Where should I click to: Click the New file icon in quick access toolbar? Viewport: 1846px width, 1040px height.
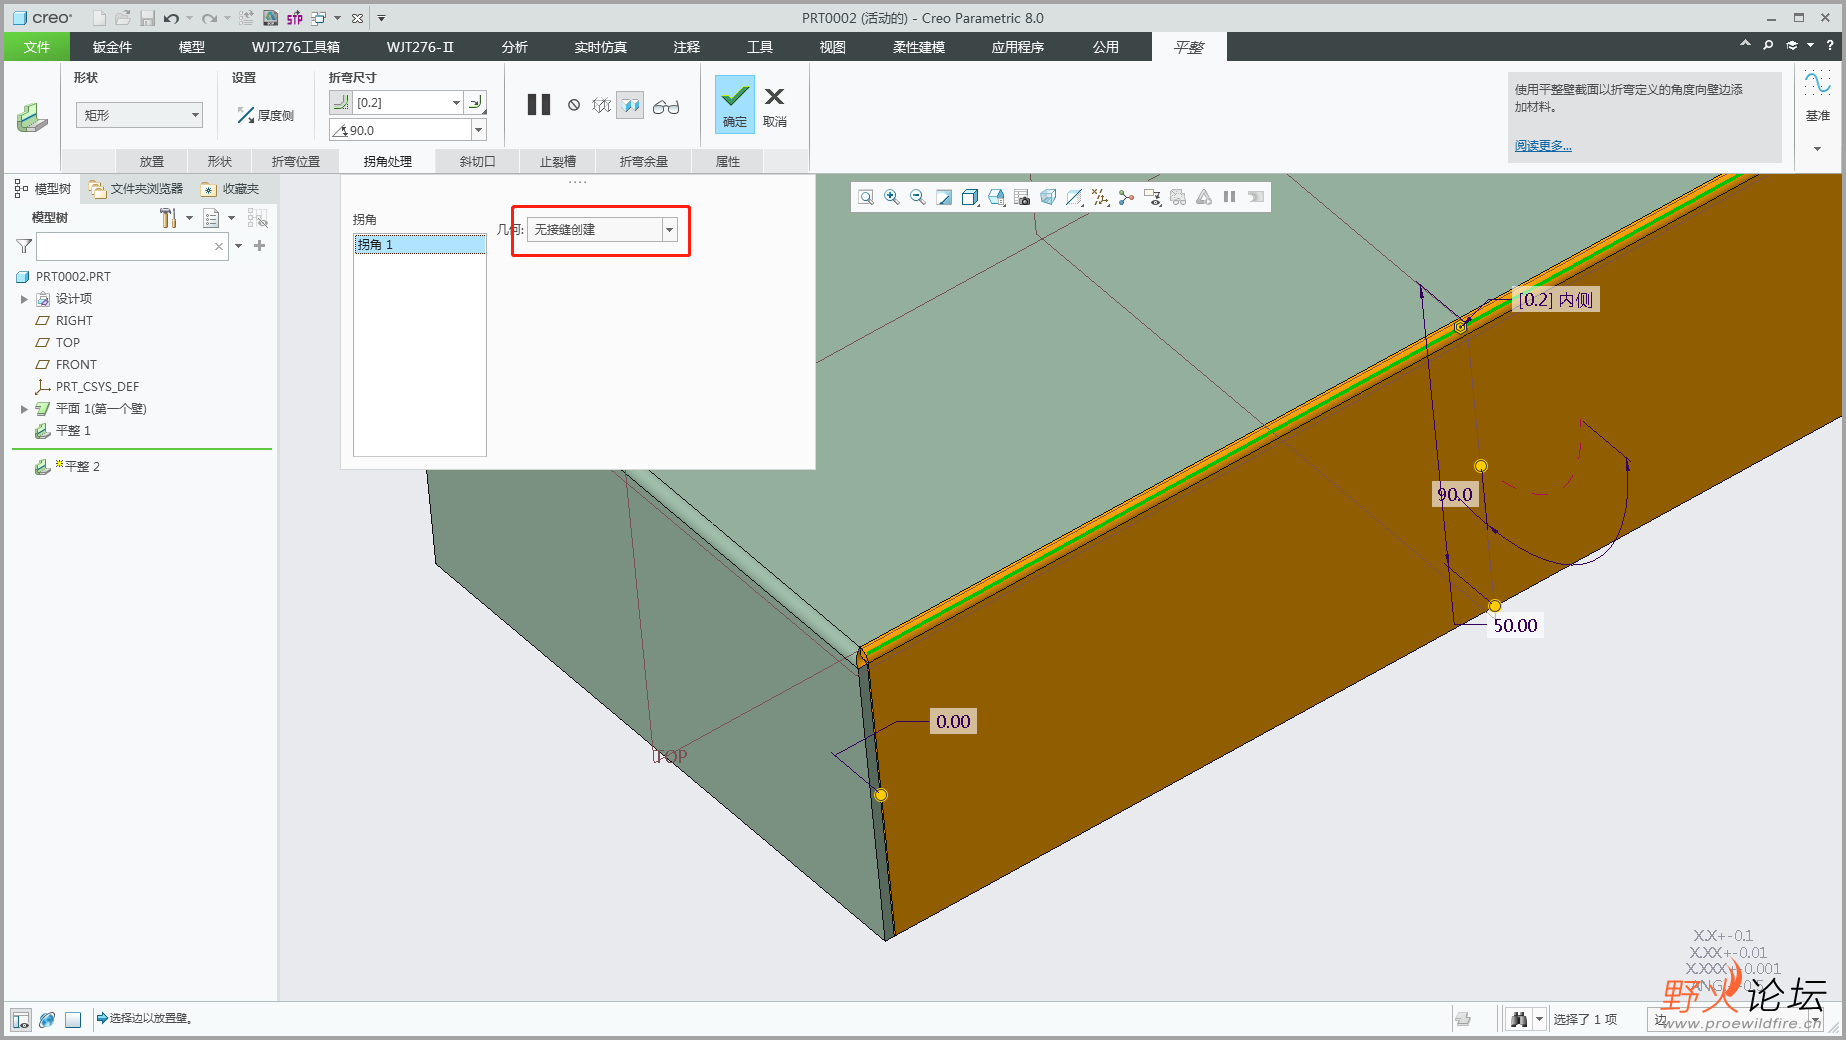pos(99,18)
